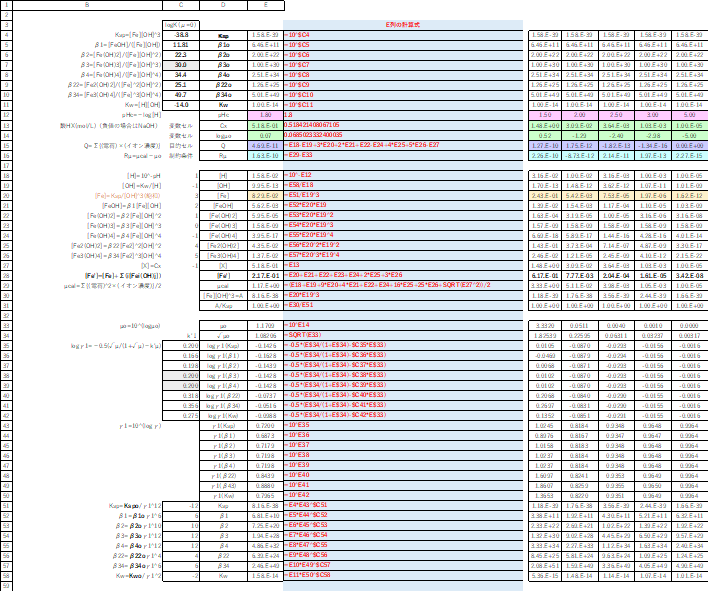The height and width of the screenshot is (592, 709).
Task: Click the orange 2.43.E-01 cell
Action: [545, 195]
